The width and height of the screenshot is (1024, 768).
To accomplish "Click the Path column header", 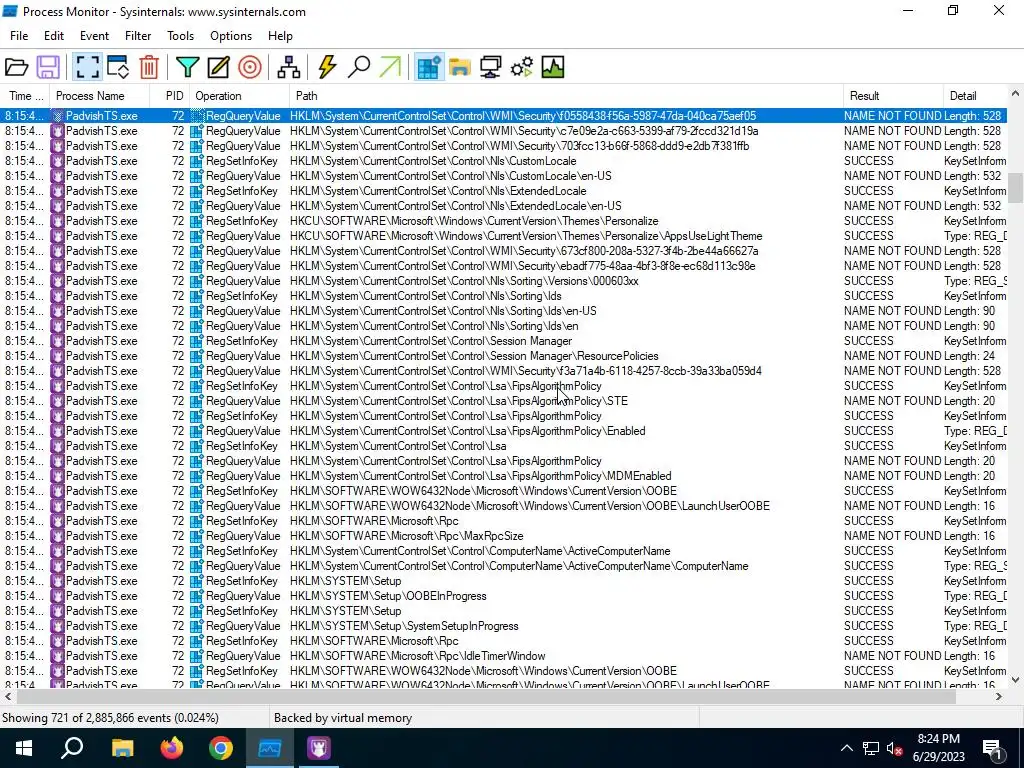I will [x=566, y=96].
